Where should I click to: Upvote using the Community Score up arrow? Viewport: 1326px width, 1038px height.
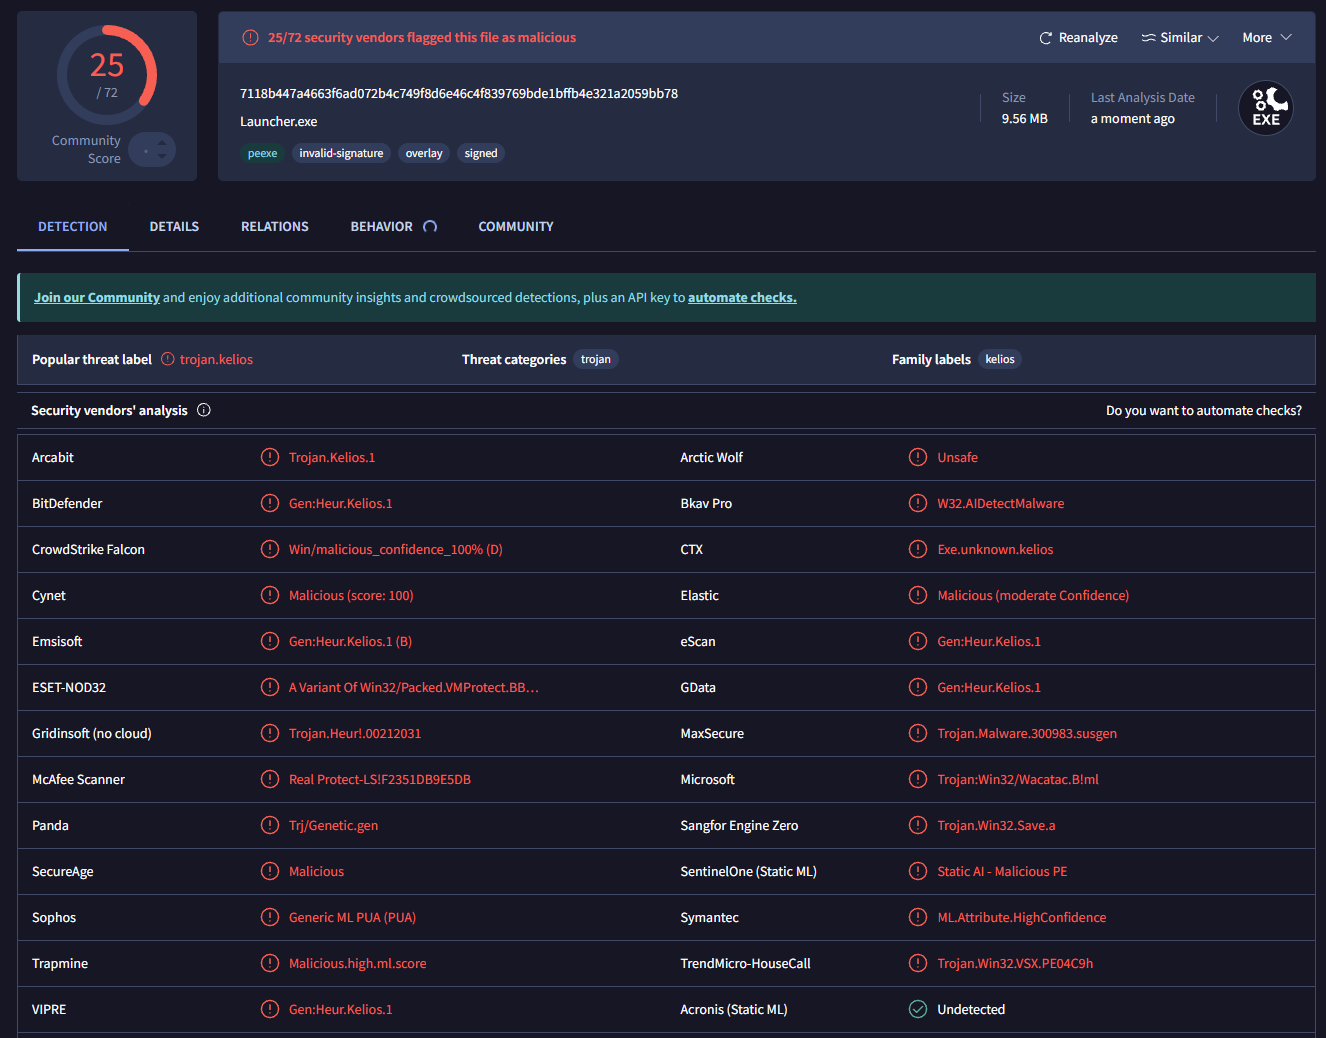(162, 143)
